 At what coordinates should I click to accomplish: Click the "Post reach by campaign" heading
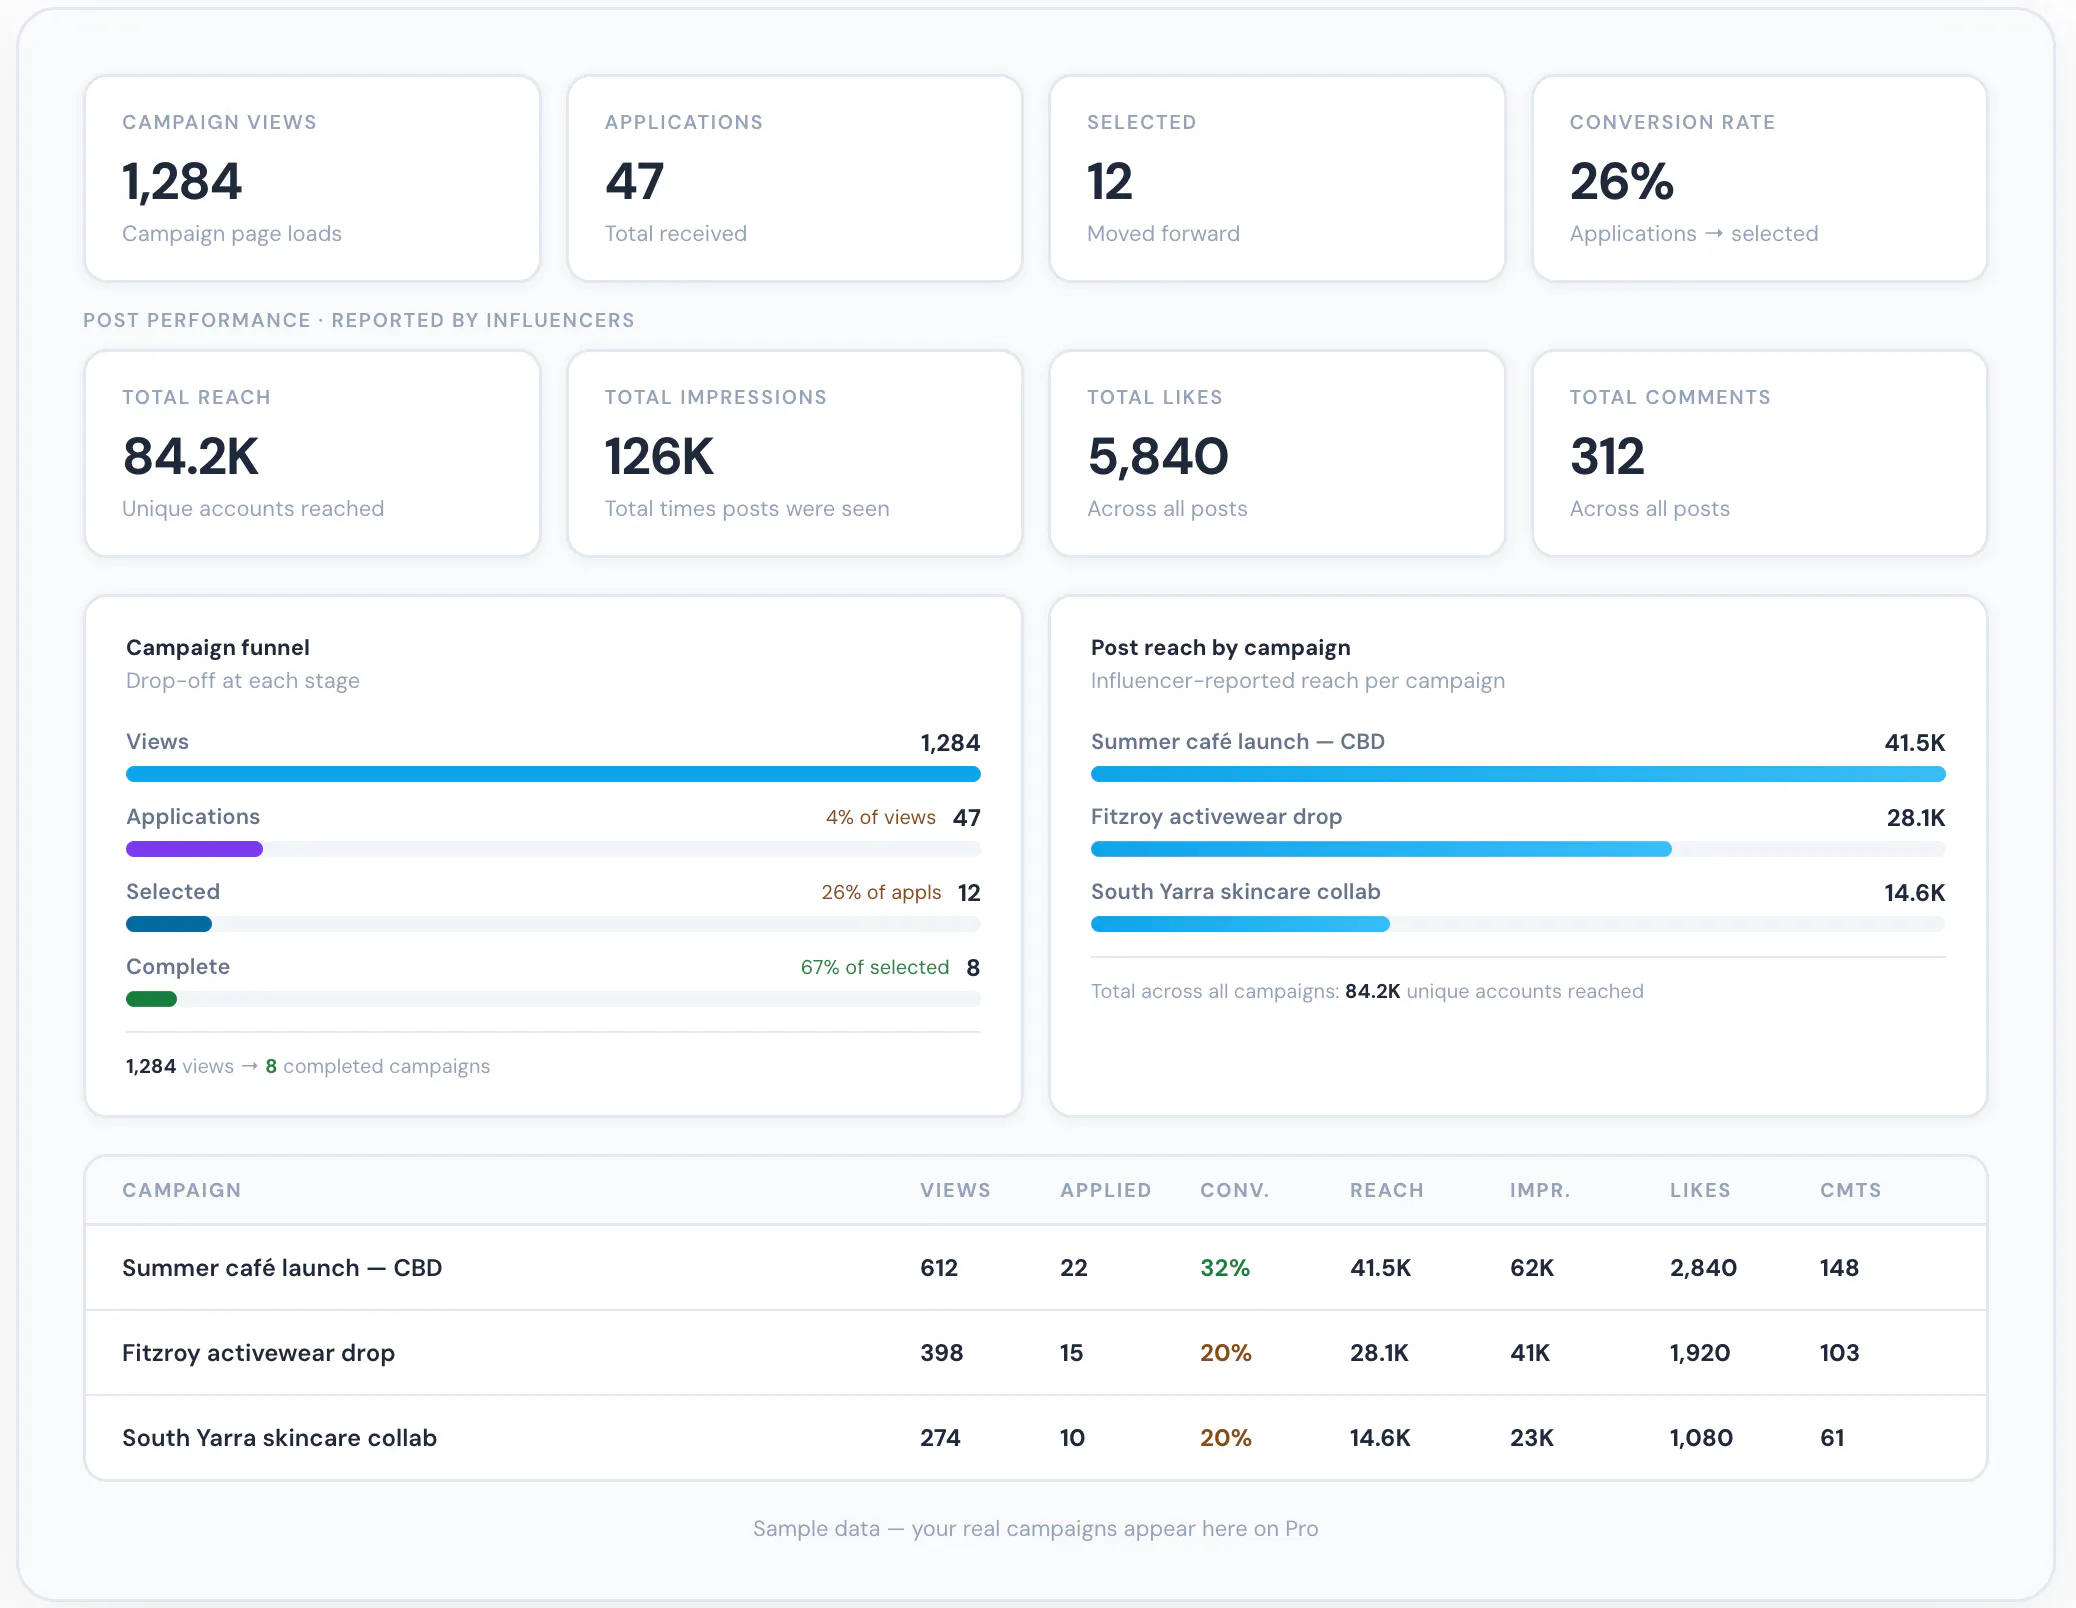tap(1221, 648)
